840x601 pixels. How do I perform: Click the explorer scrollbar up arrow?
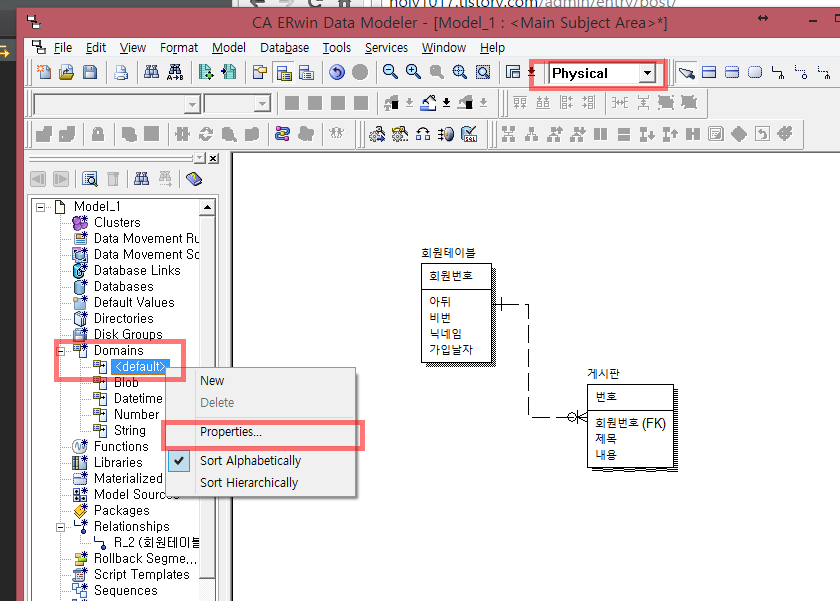pyautogui.click(x=207, y=207)
